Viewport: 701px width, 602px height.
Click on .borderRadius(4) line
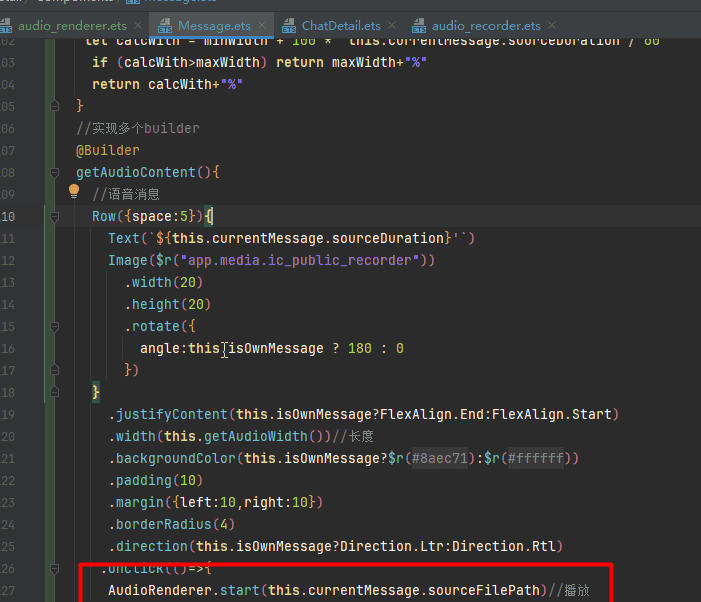click(172, 524)
